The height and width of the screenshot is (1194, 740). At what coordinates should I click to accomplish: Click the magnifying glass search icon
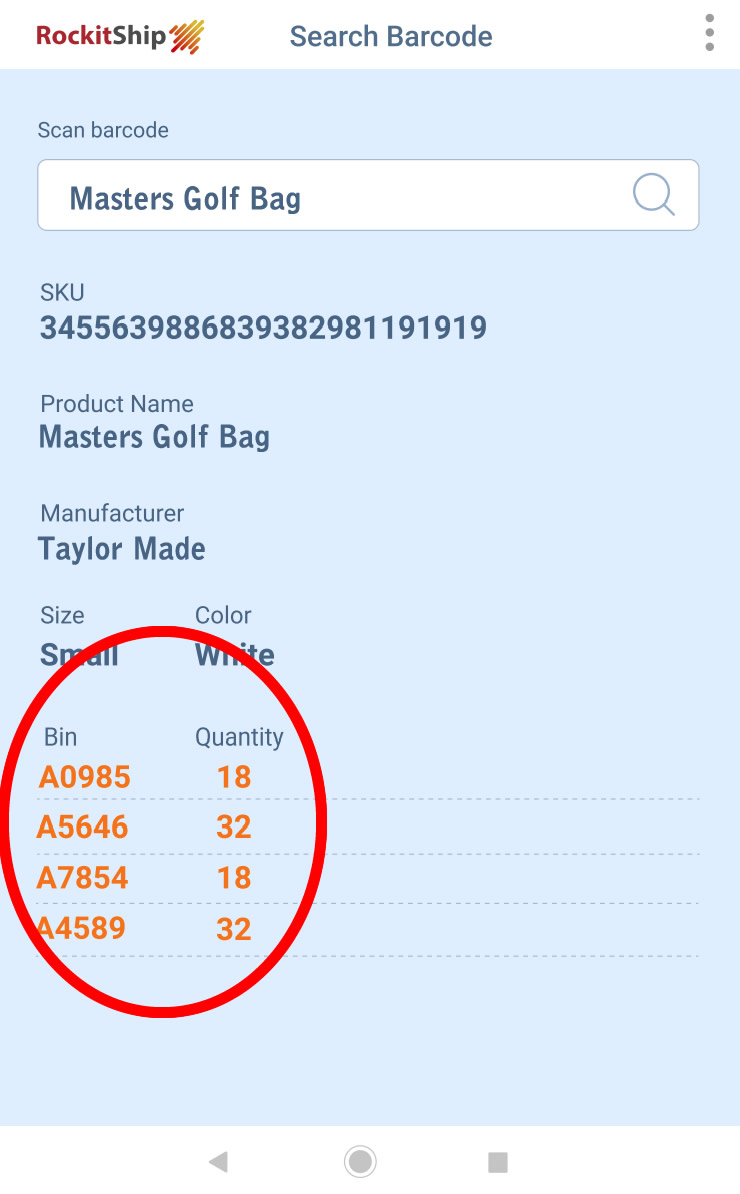pos(654,195)
